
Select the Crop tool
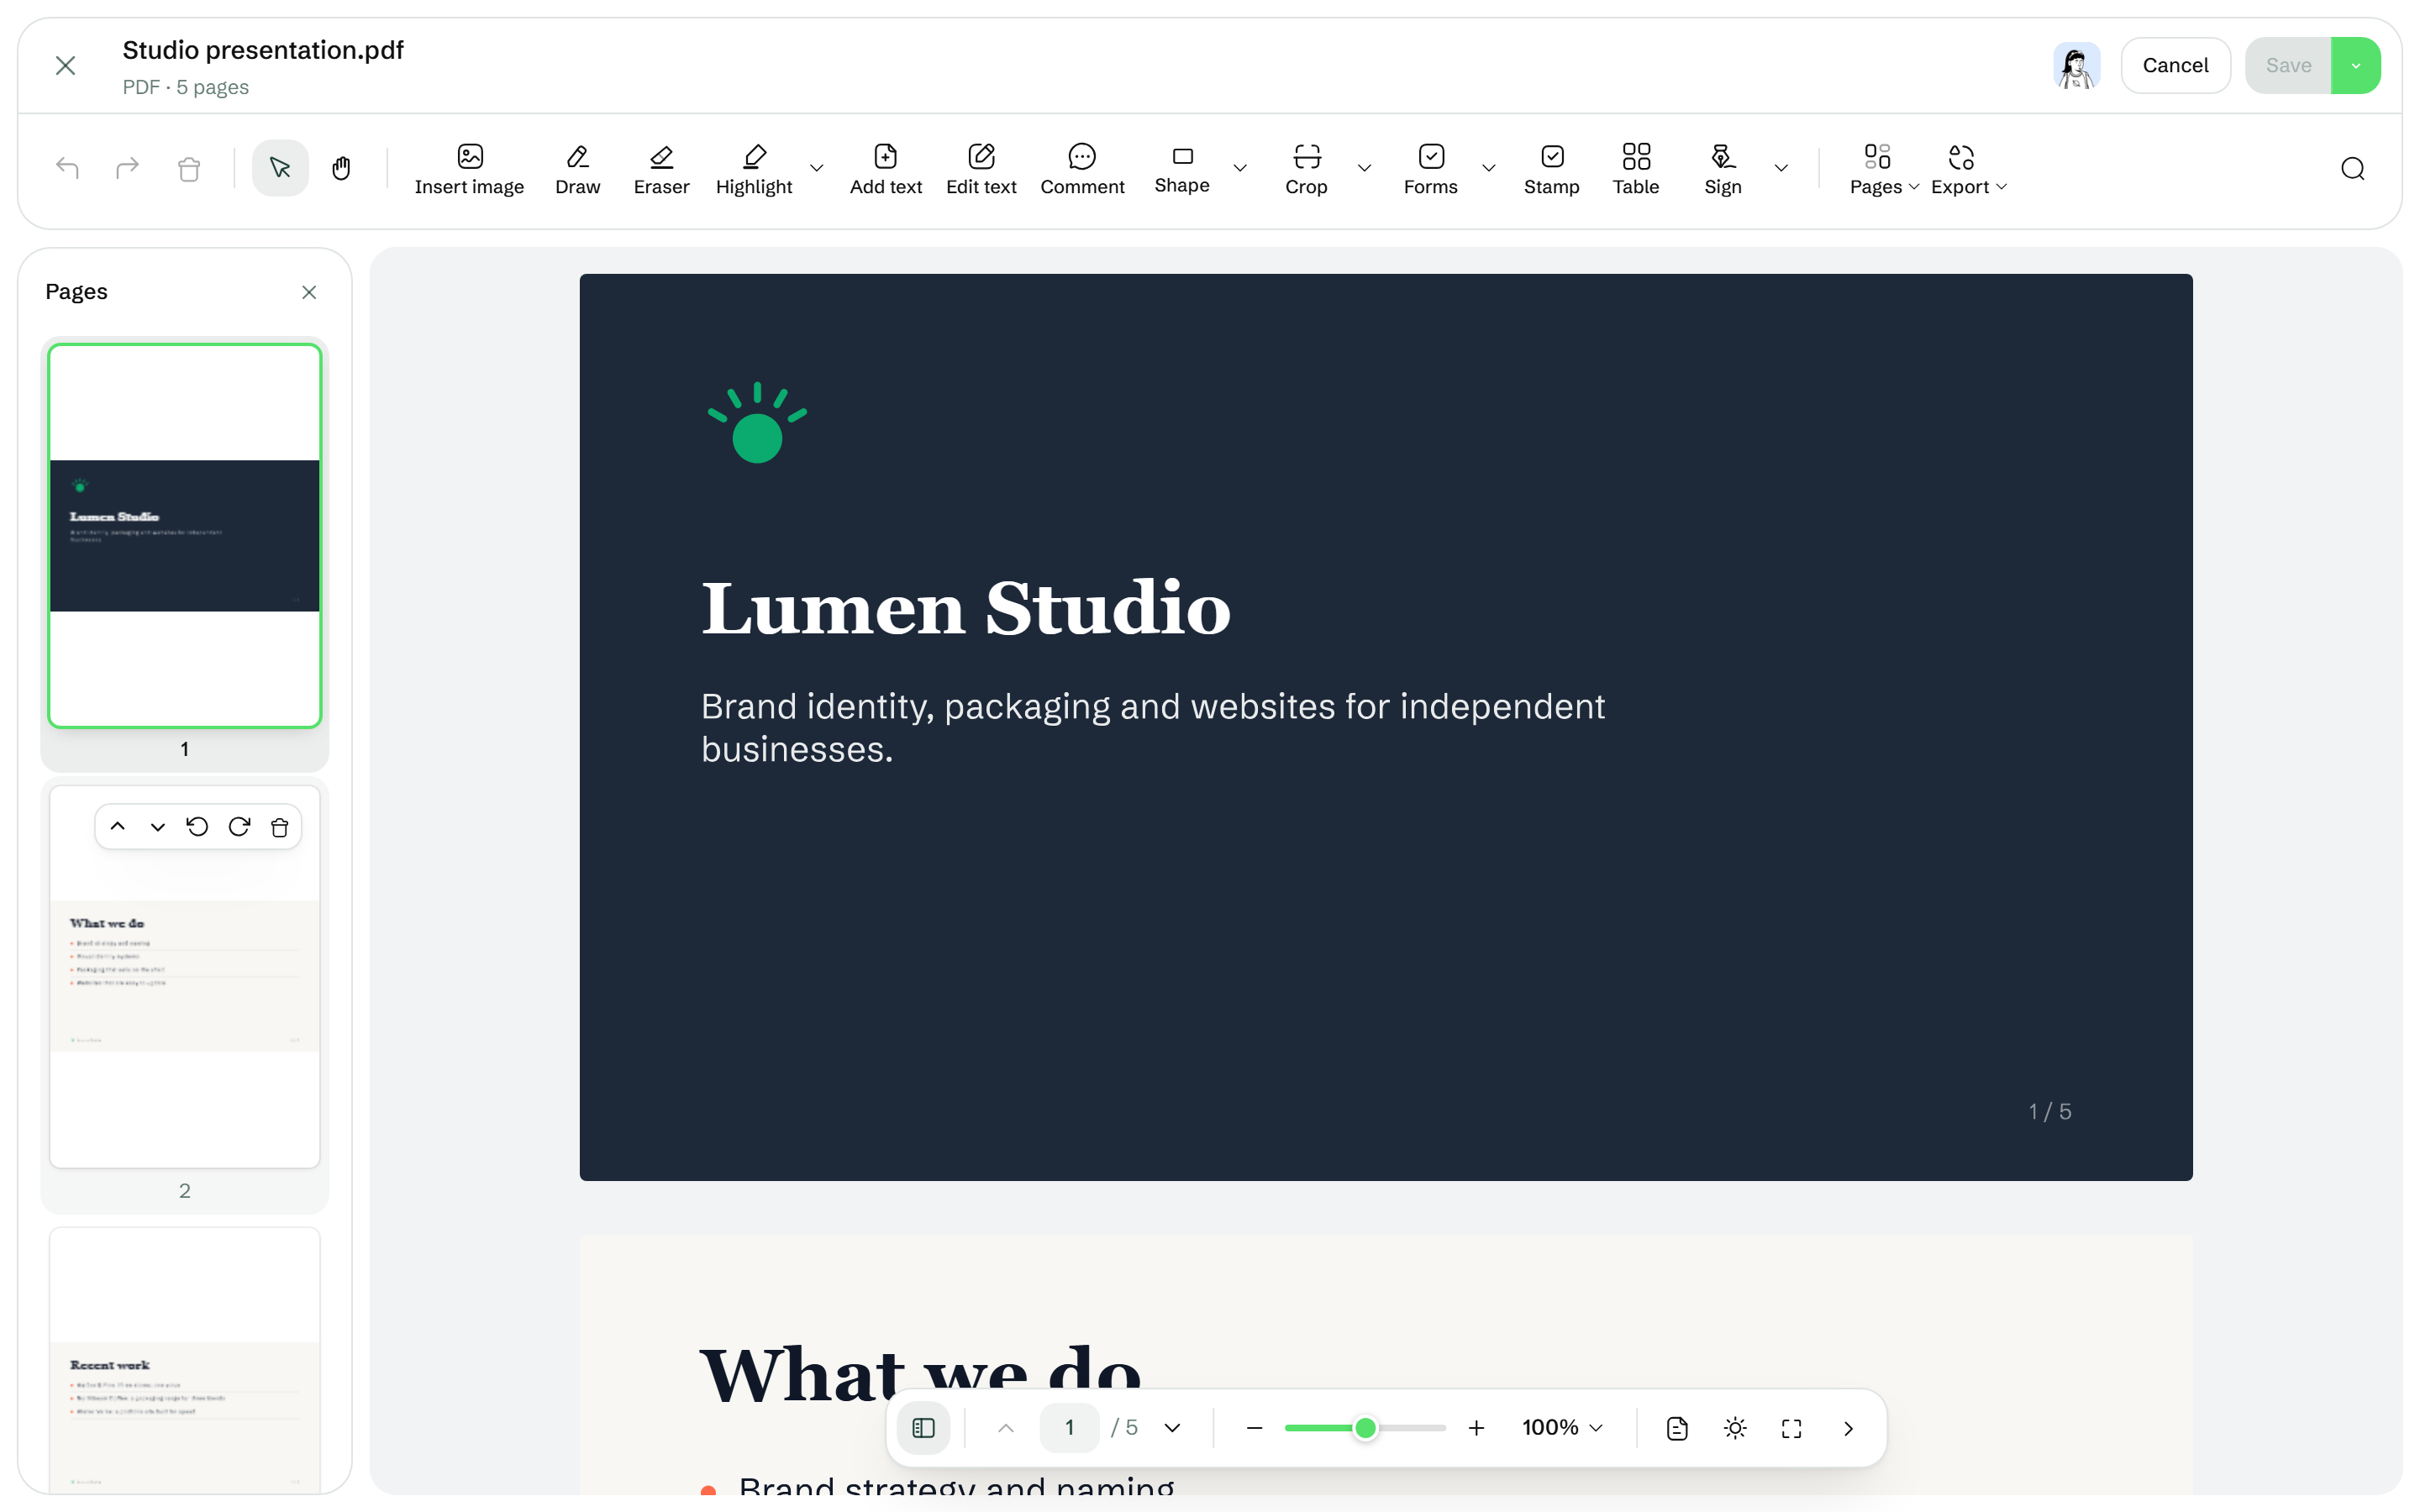click(x=1306, y=169)
